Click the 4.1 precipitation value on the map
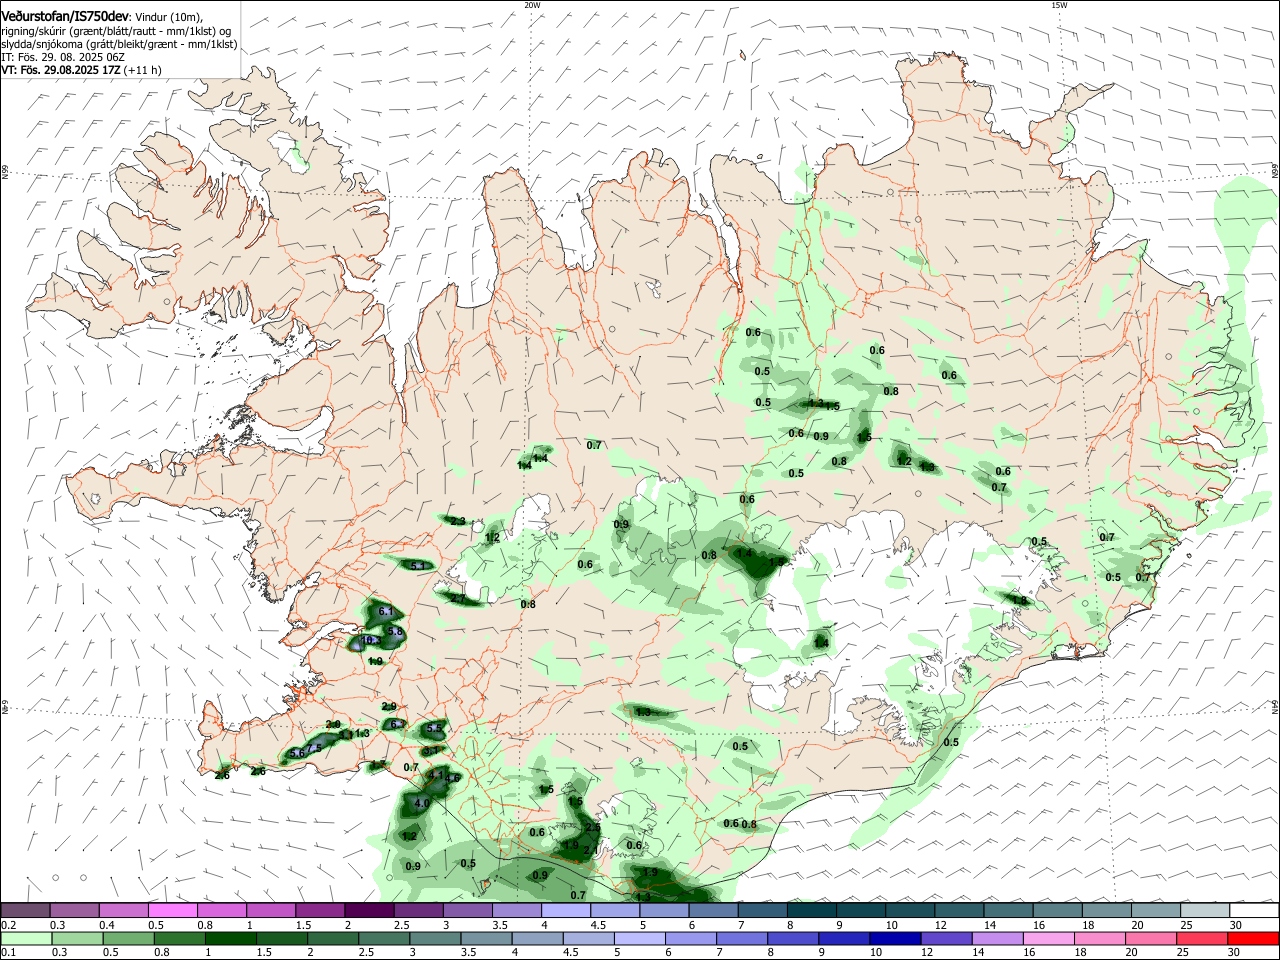This screenshot has width=1280, height=960. click(x=435, y=775)
